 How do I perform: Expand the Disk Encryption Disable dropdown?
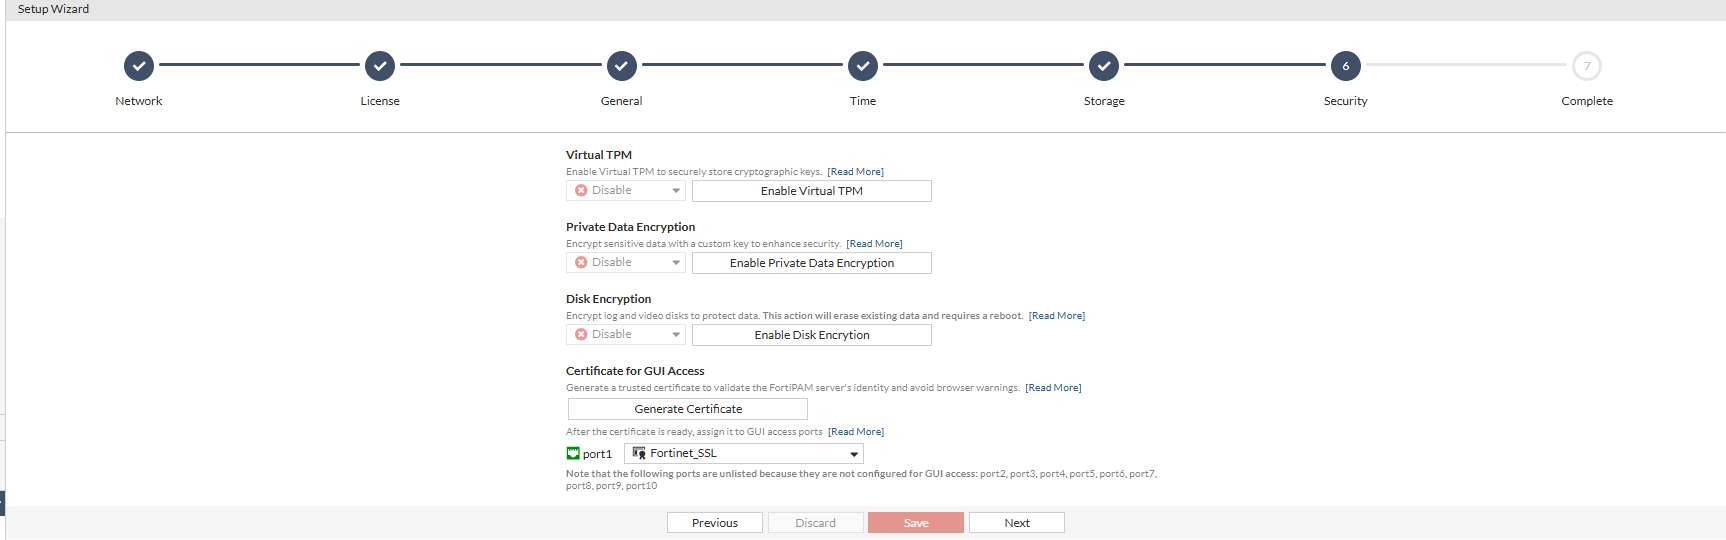click(x=626, y=335)
